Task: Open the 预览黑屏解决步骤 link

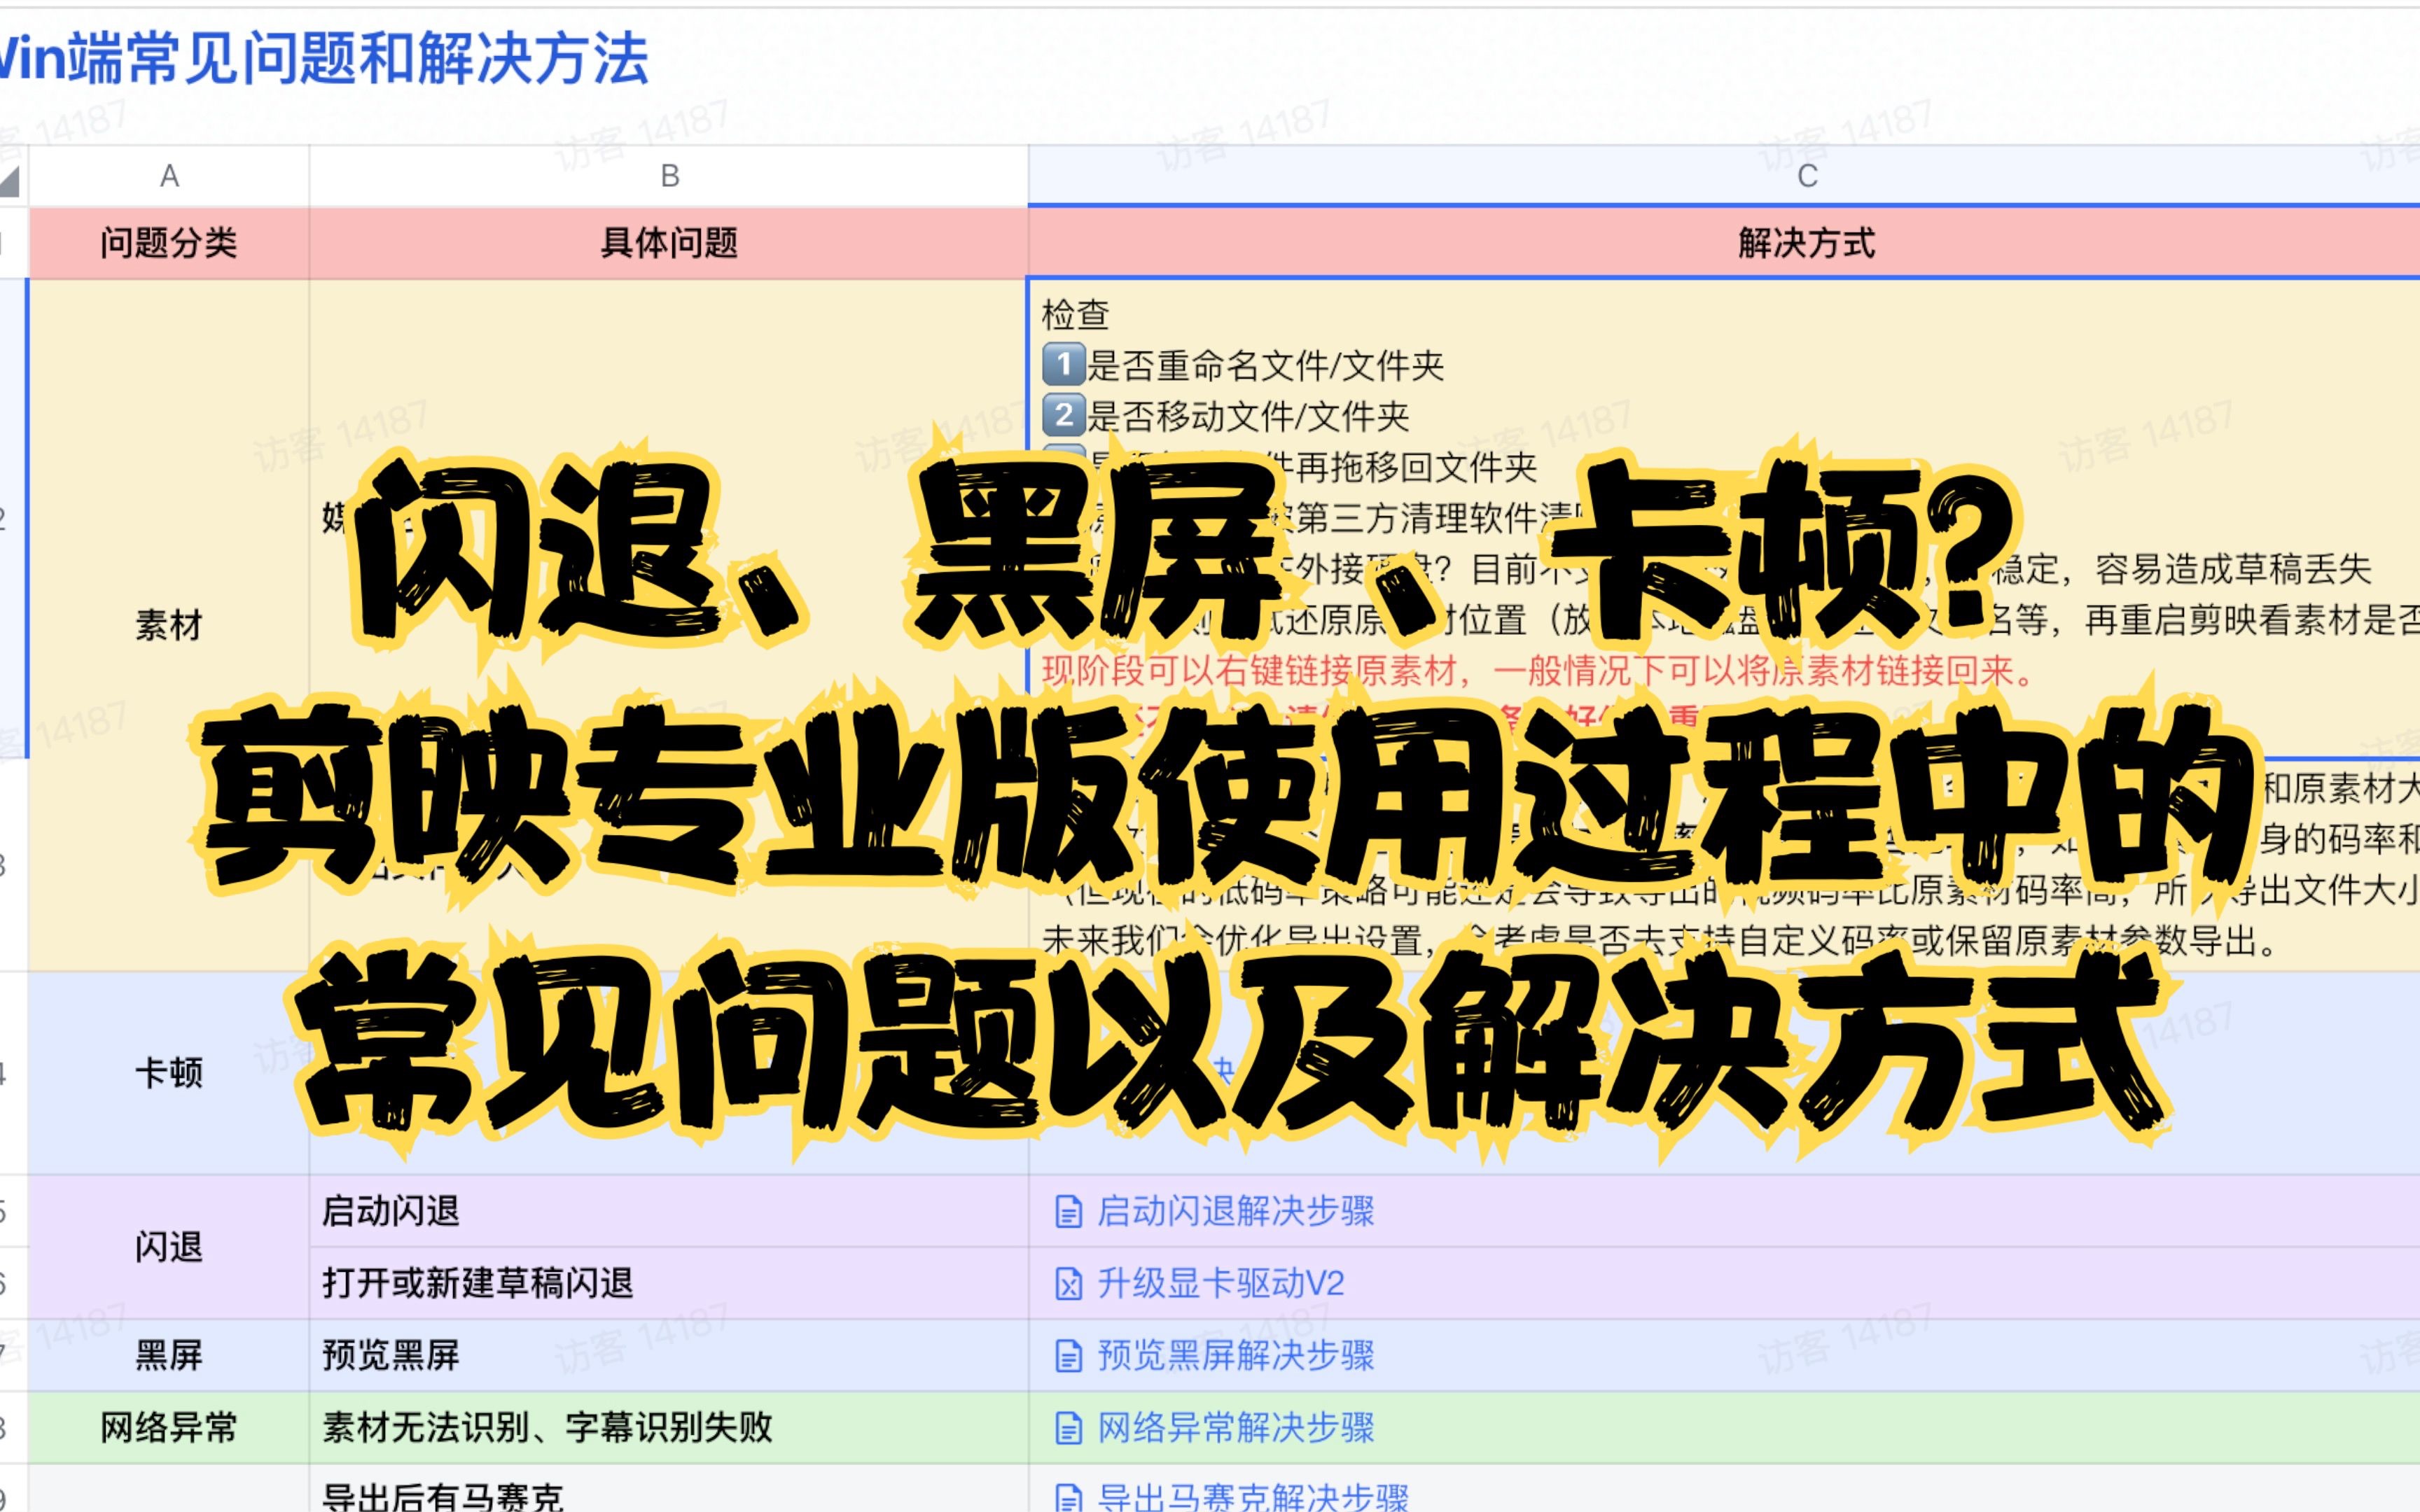Action: pos(1236,1356)
